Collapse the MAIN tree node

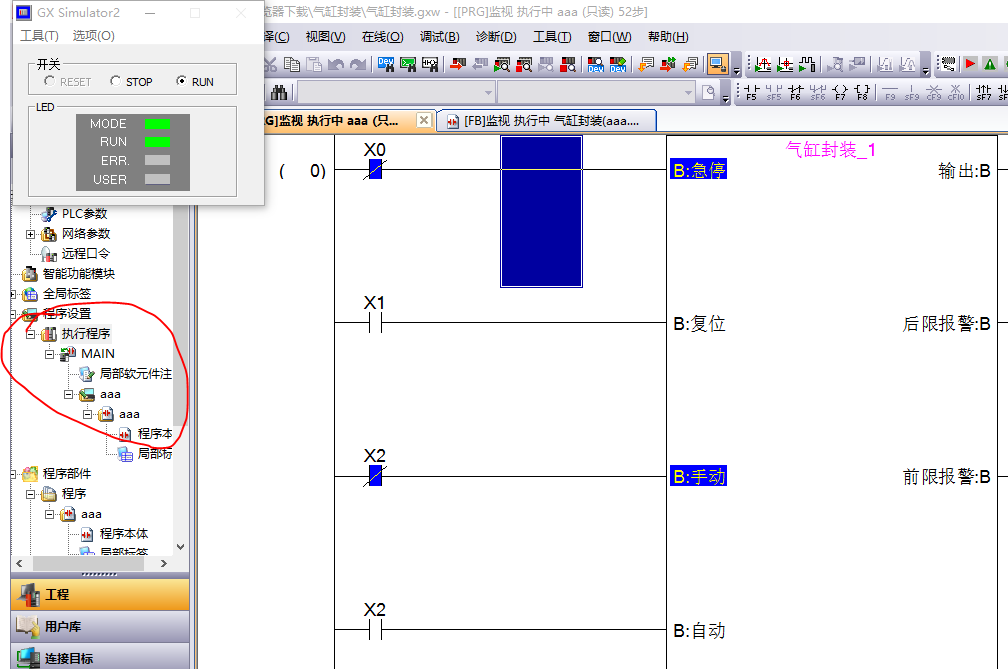(x=49, y=354)
